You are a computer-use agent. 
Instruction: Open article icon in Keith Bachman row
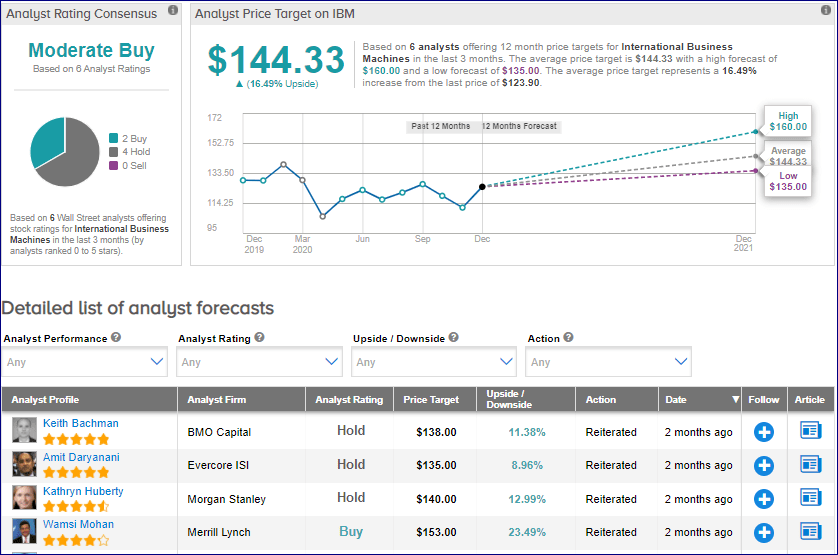point(810,432)
